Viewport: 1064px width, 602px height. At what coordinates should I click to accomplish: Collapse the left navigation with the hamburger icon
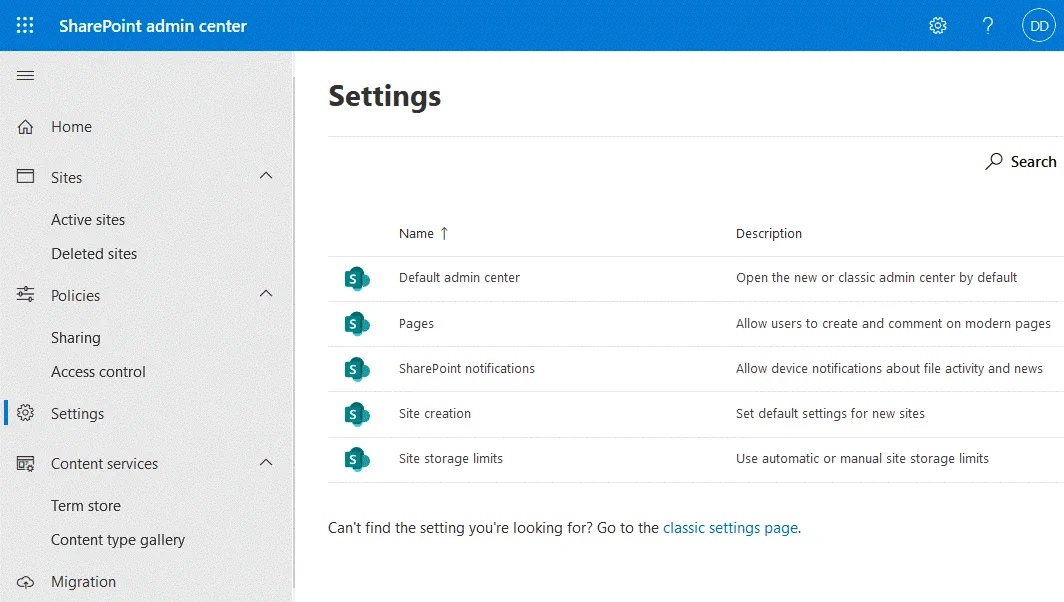[x=26, y=75]
